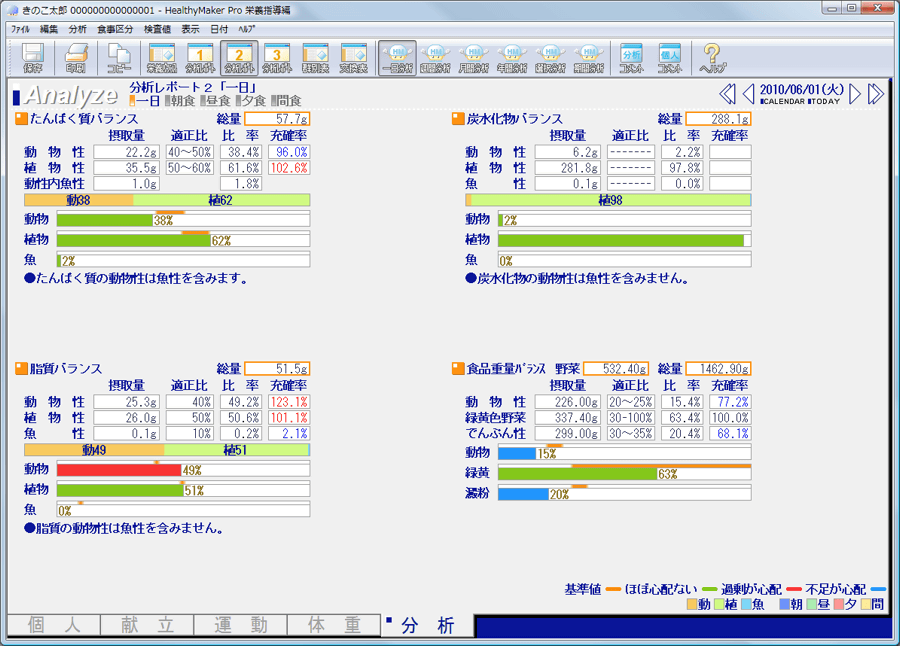Open the 分析 menu in menu bar
This screenshot has width=900, height=646.
[77, 29]
